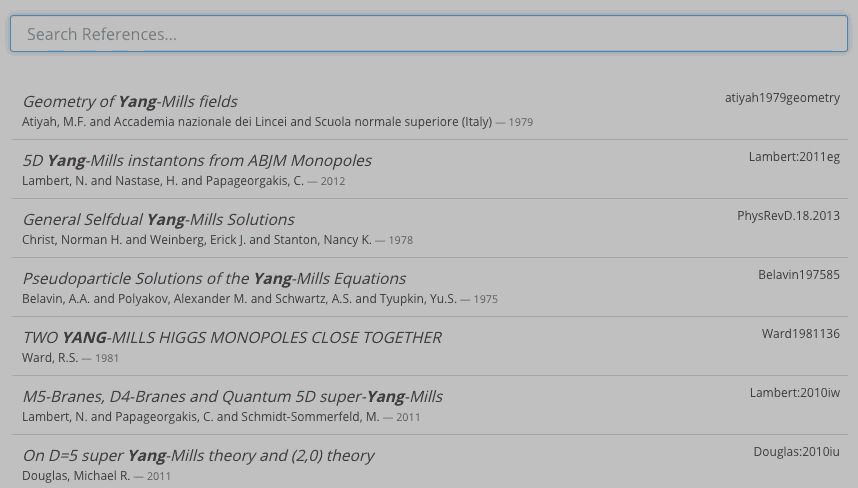This screenshot has height=488, width=858.
Task: Open M5-Branes, D4-Branes and Quantum 5D super-Yang-Mills
Action: click(233, 397)
